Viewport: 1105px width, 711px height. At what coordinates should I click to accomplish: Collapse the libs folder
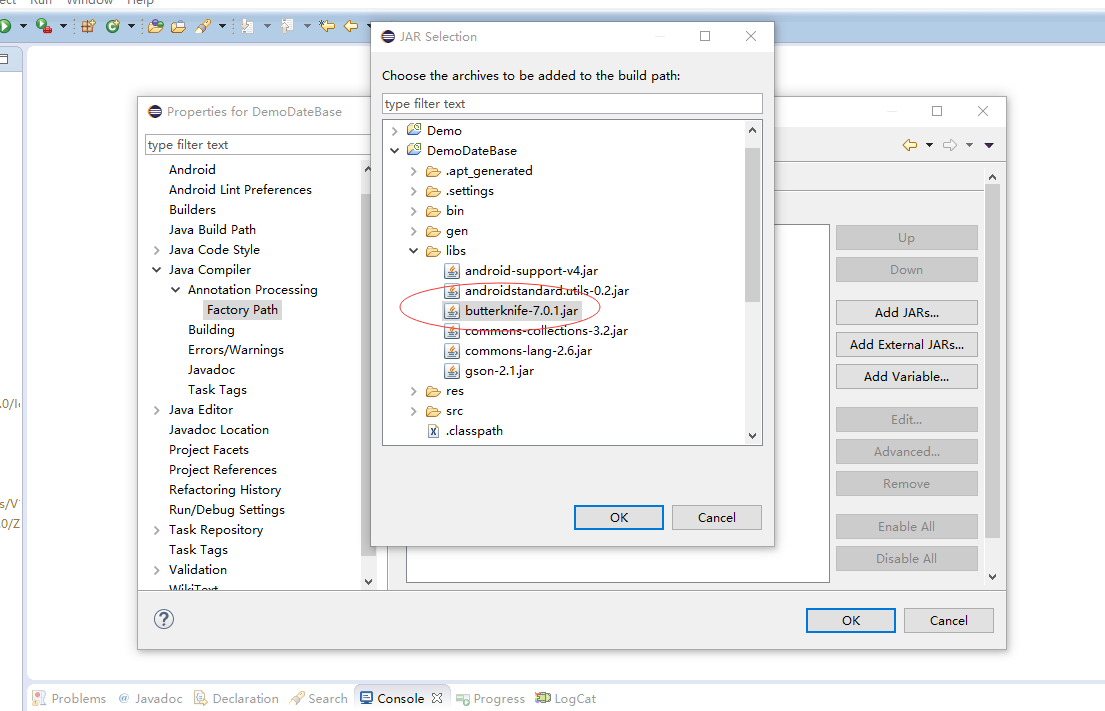point(414,251)
